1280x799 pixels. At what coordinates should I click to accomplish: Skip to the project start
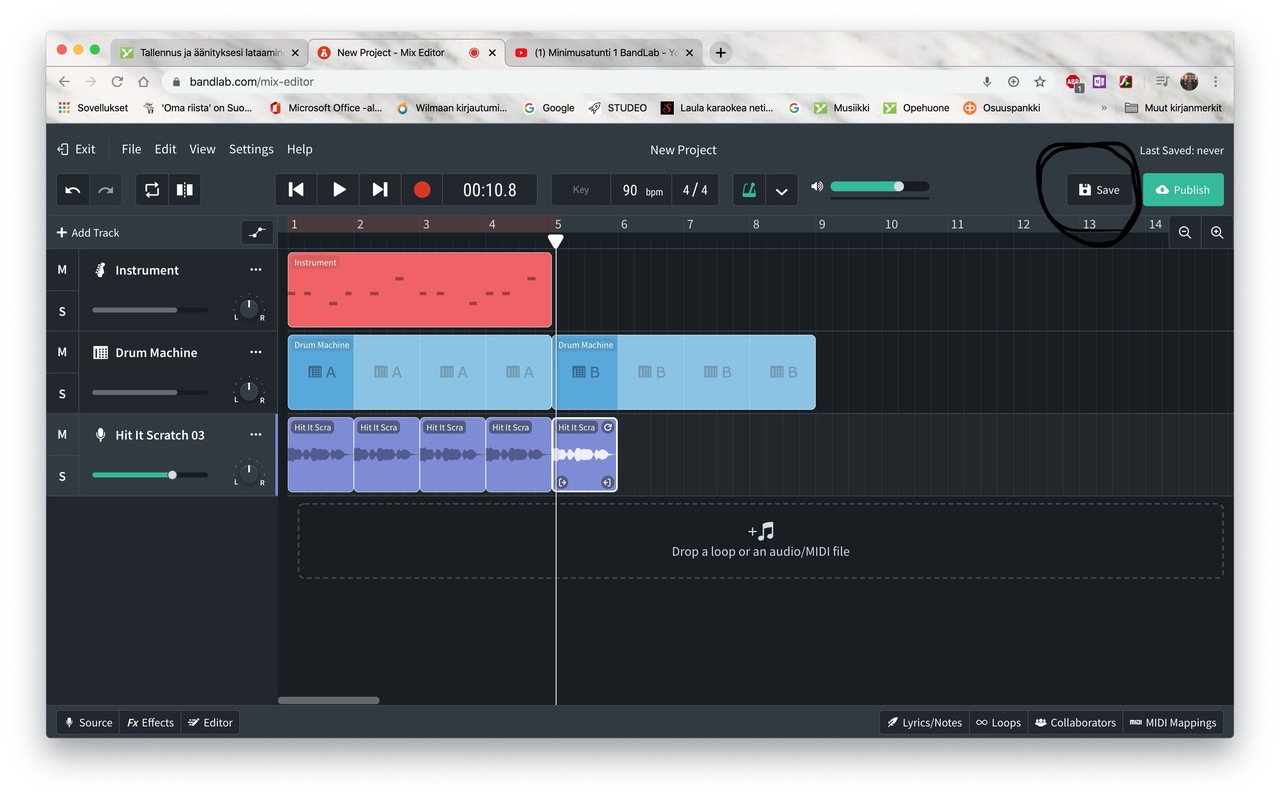pyautogui.click(x=296, y=190)
